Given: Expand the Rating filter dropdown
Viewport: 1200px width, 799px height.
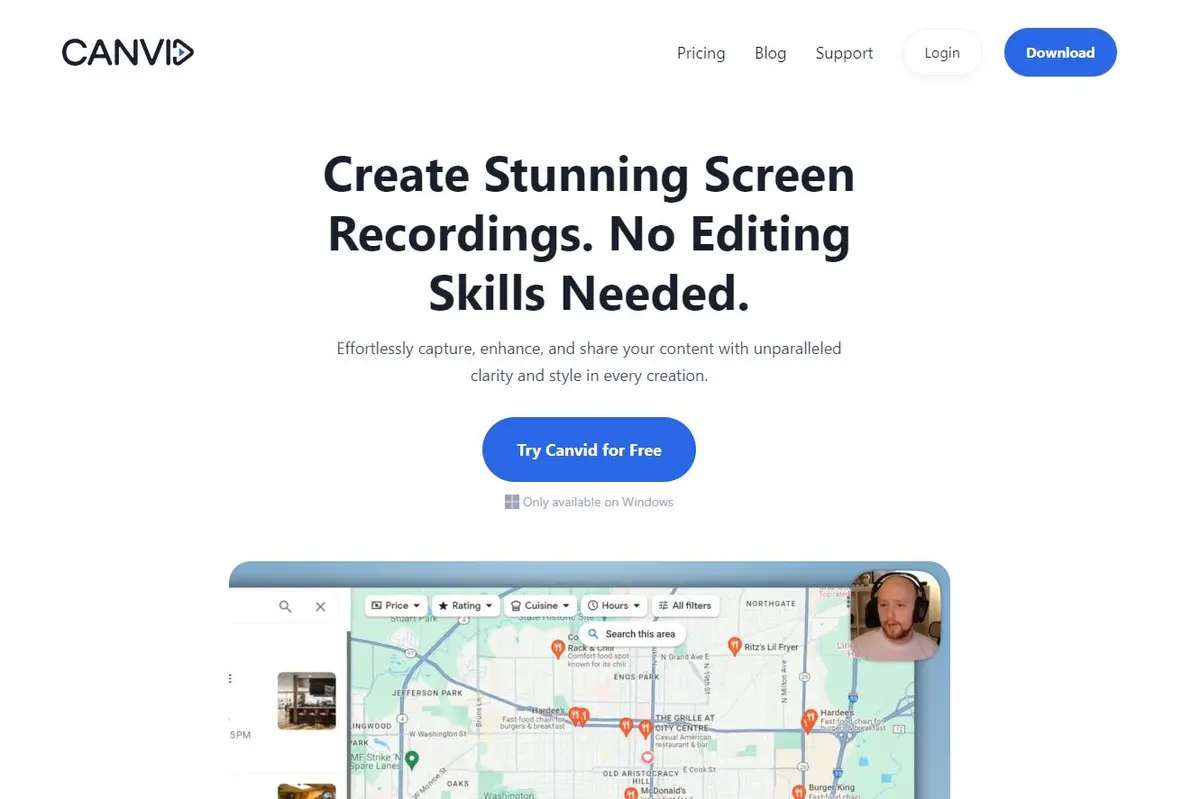Looking at the screenshot, I should (466, 605).
